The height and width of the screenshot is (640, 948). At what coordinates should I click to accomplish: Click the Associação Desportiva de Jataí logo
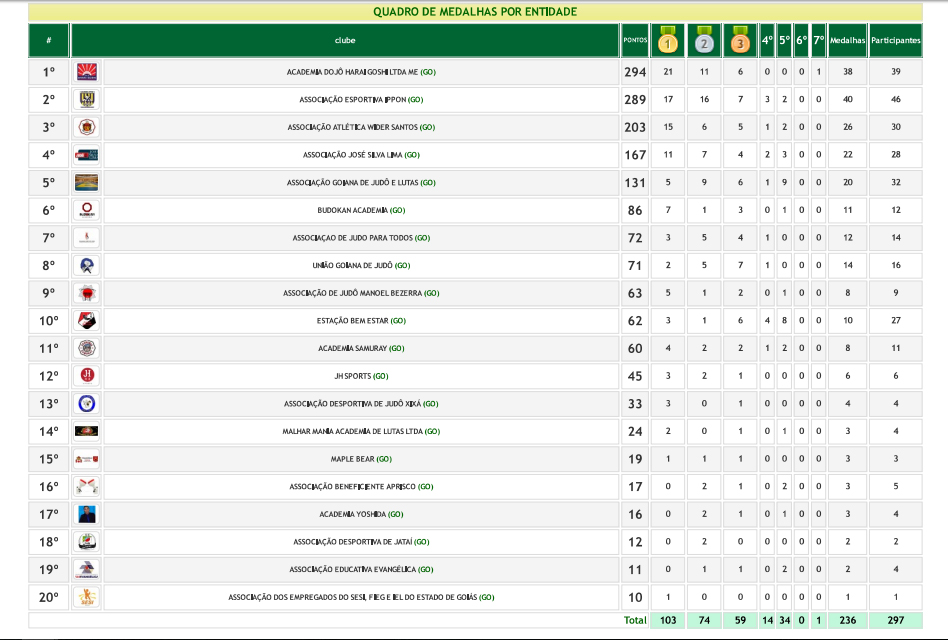(86, 542)
